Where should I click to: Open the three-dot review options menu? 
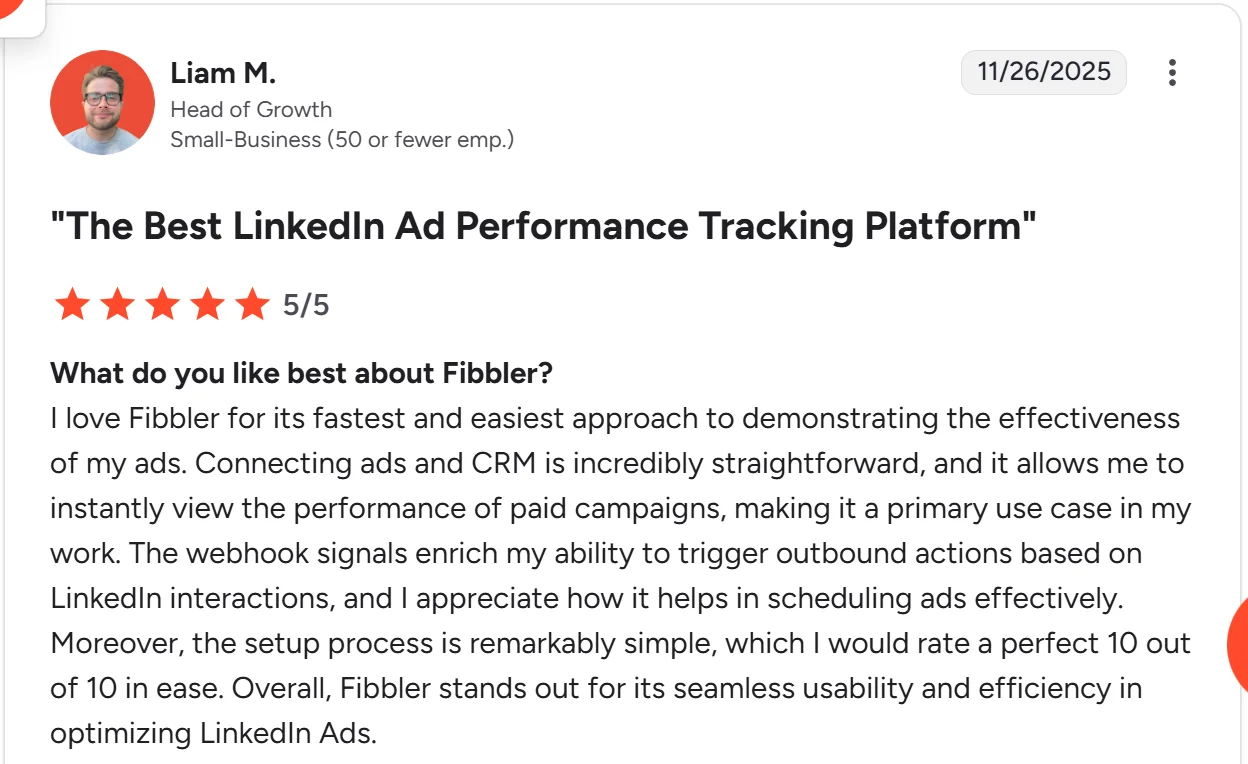pos(1172,73)
